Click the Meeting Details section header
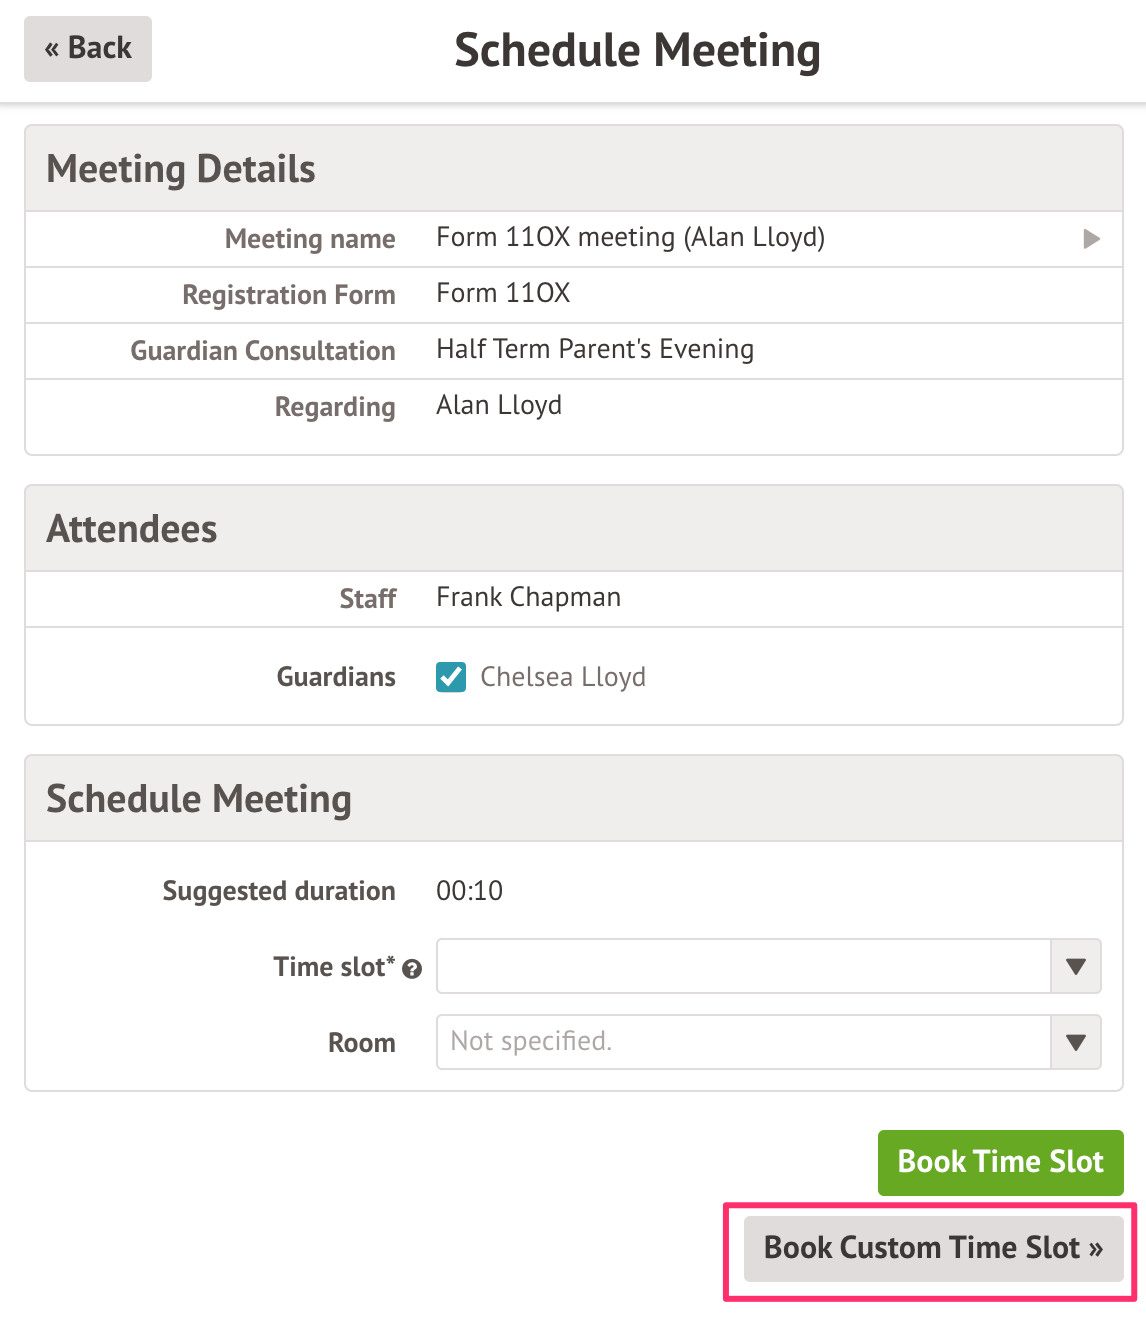Screen dimensions: 1146x1320 point(181,169)
